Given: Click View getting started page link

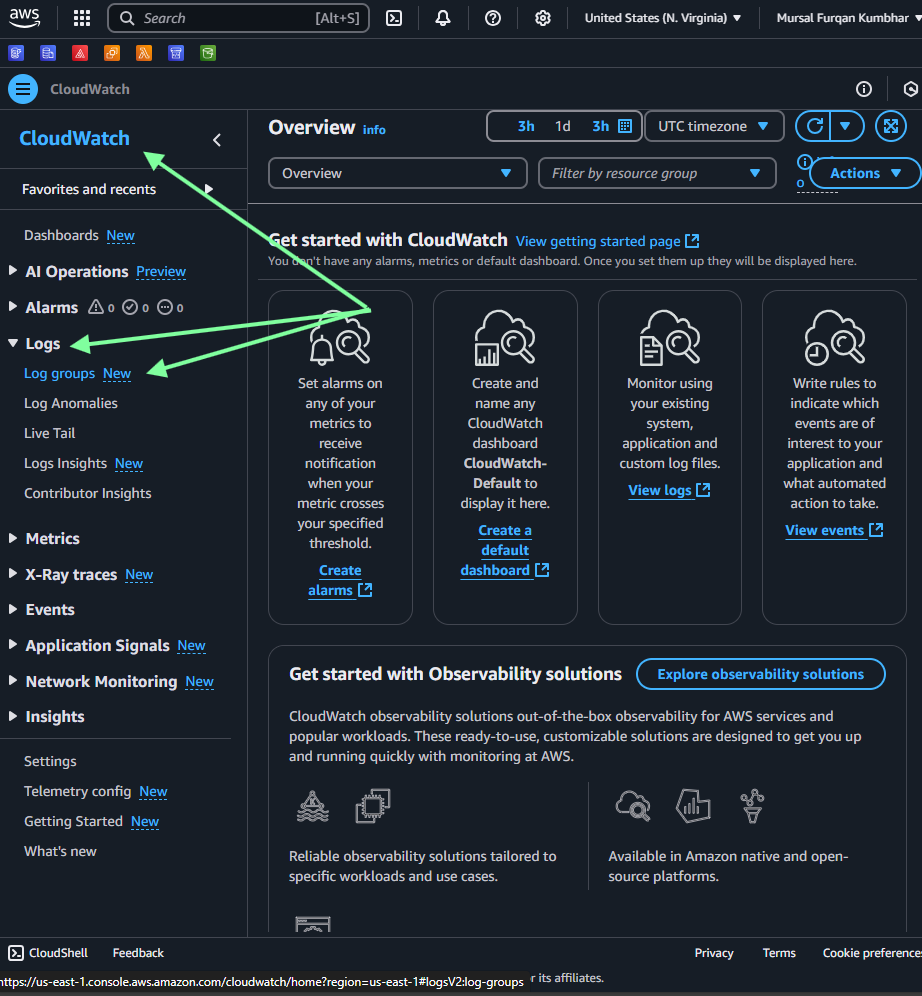Looking at the screenshot, I should click(x=608, y=241).
